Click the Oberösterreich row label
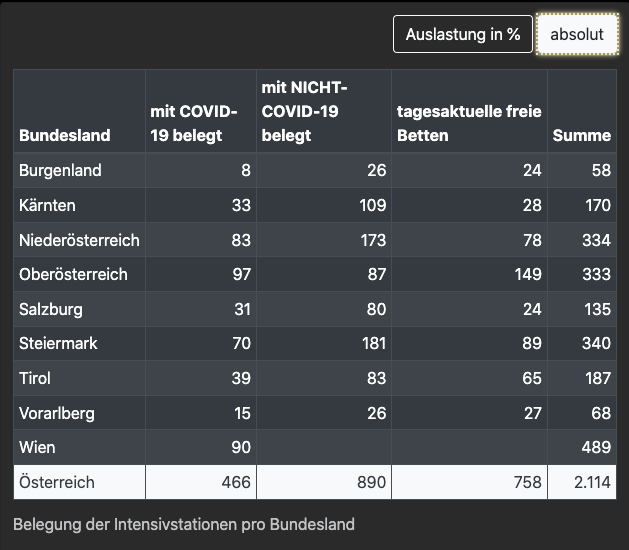This screenshot has width=629, height=550. [73, 274]
